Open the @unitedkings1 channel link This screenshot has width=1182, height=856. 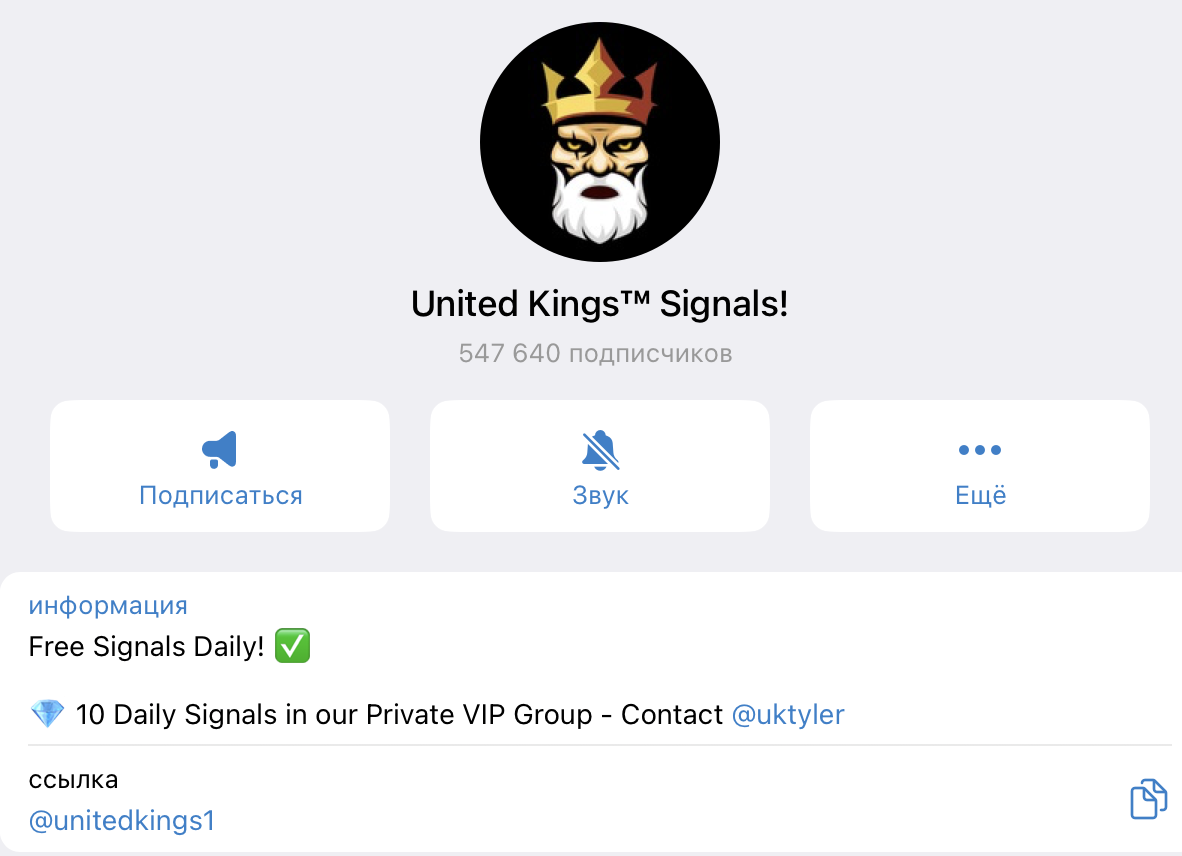point(121,821)
